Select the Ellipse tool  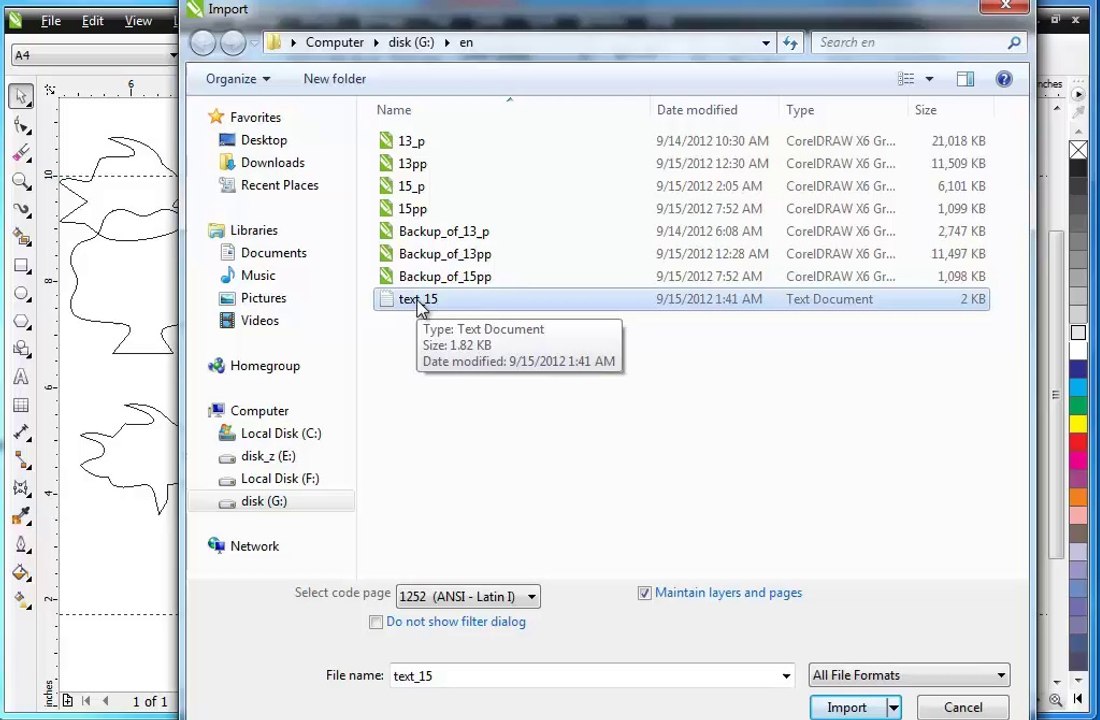click(21, 294)
